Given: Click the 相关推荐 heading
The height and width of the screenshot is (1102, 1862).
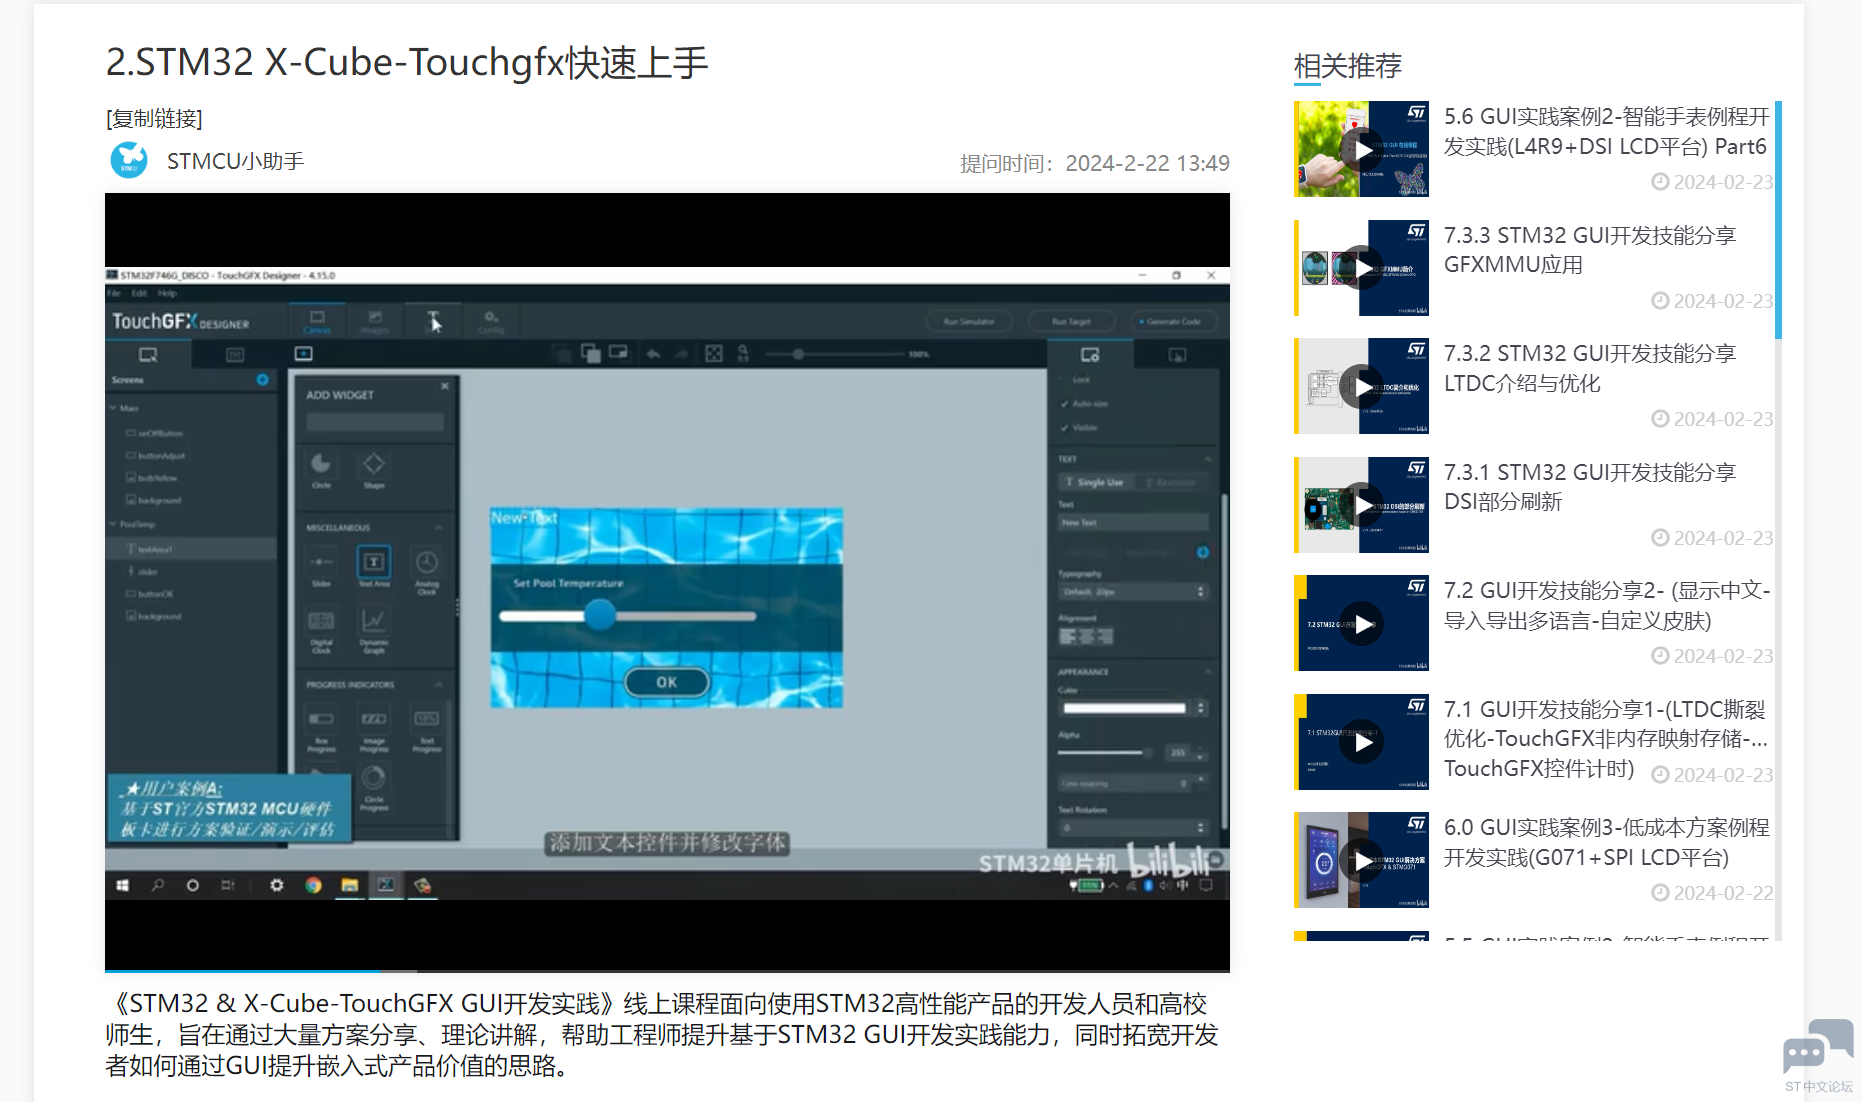Looking at the screenshot, I should click(x=1347, y=66).
